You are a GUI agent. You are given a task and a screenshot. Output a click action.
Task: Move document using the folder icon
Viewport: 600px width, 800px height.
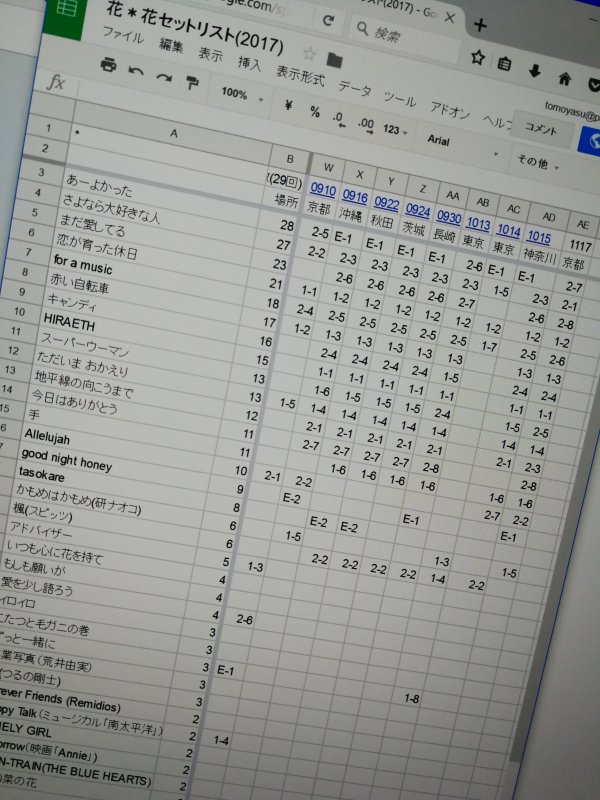334,60
